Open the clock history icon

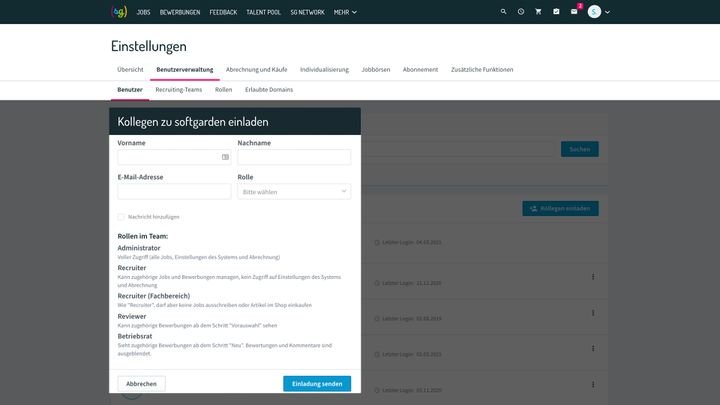point(521,12)
